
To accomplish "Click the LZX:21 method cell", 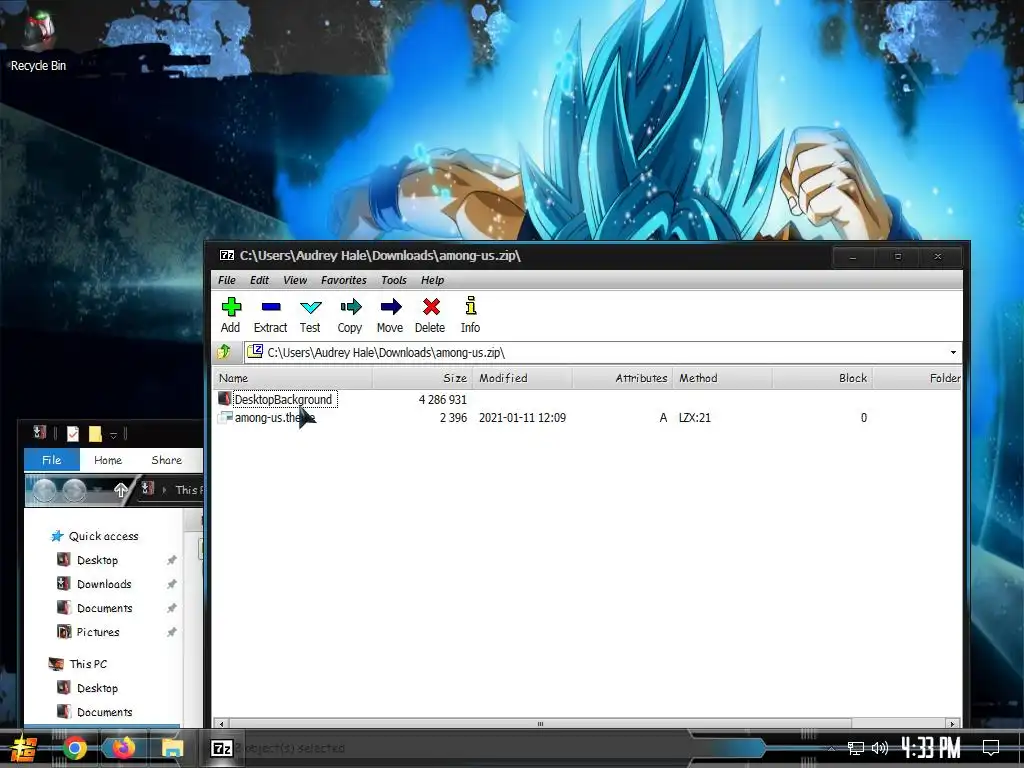I will click(695, 417).
